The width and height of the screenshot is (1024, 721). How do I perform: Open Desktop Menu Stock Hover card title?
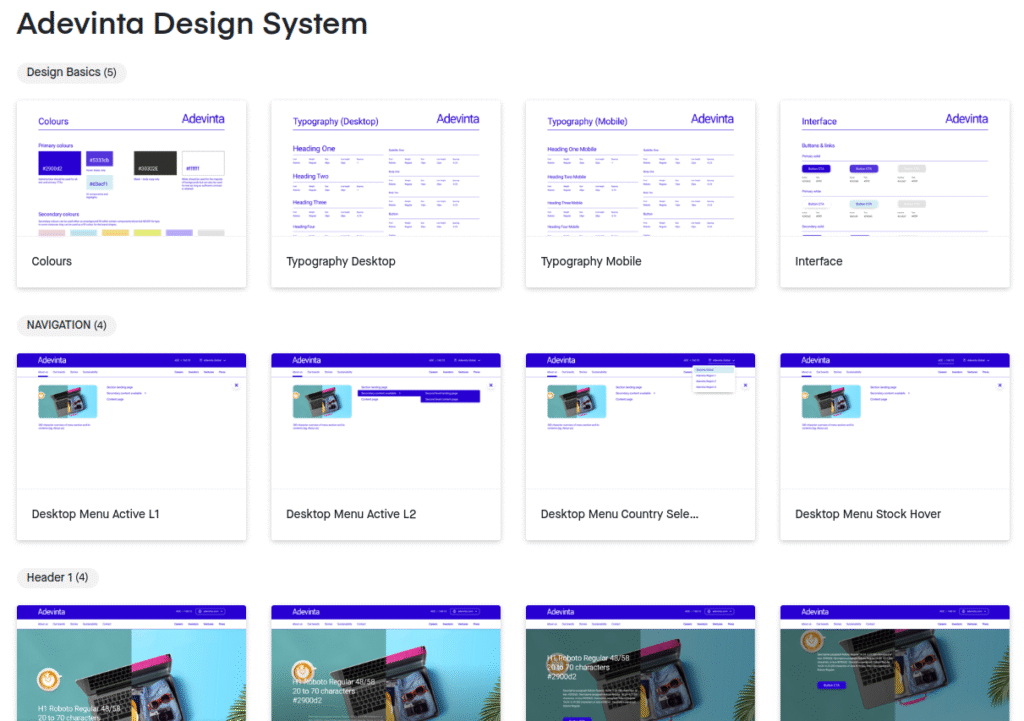(867, 514)
